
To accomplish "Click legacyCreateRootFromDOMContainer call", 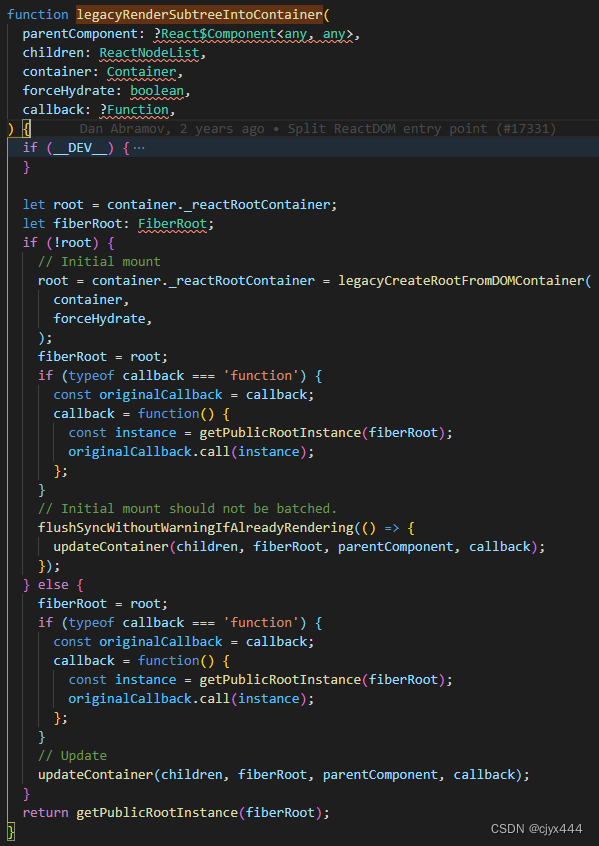I will click(461, 281).
